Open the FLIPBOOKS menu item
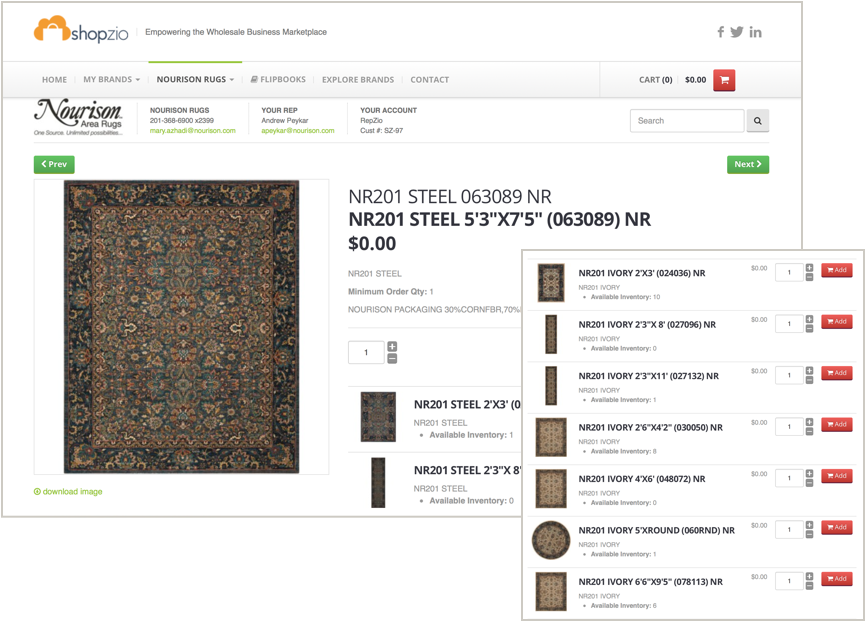Viewport: 866px width, 622px height. click(x=278, y=80)
